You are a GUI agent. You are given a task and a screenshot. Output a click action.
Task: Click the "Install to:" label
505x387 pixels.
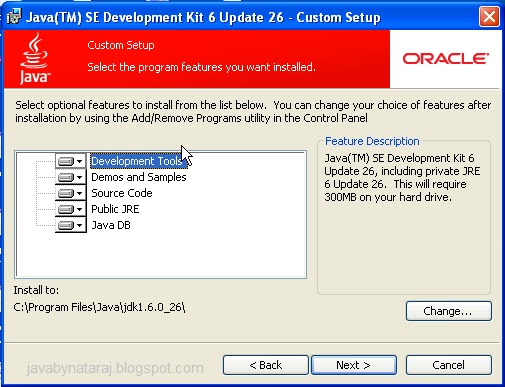(x=36, y=290)
